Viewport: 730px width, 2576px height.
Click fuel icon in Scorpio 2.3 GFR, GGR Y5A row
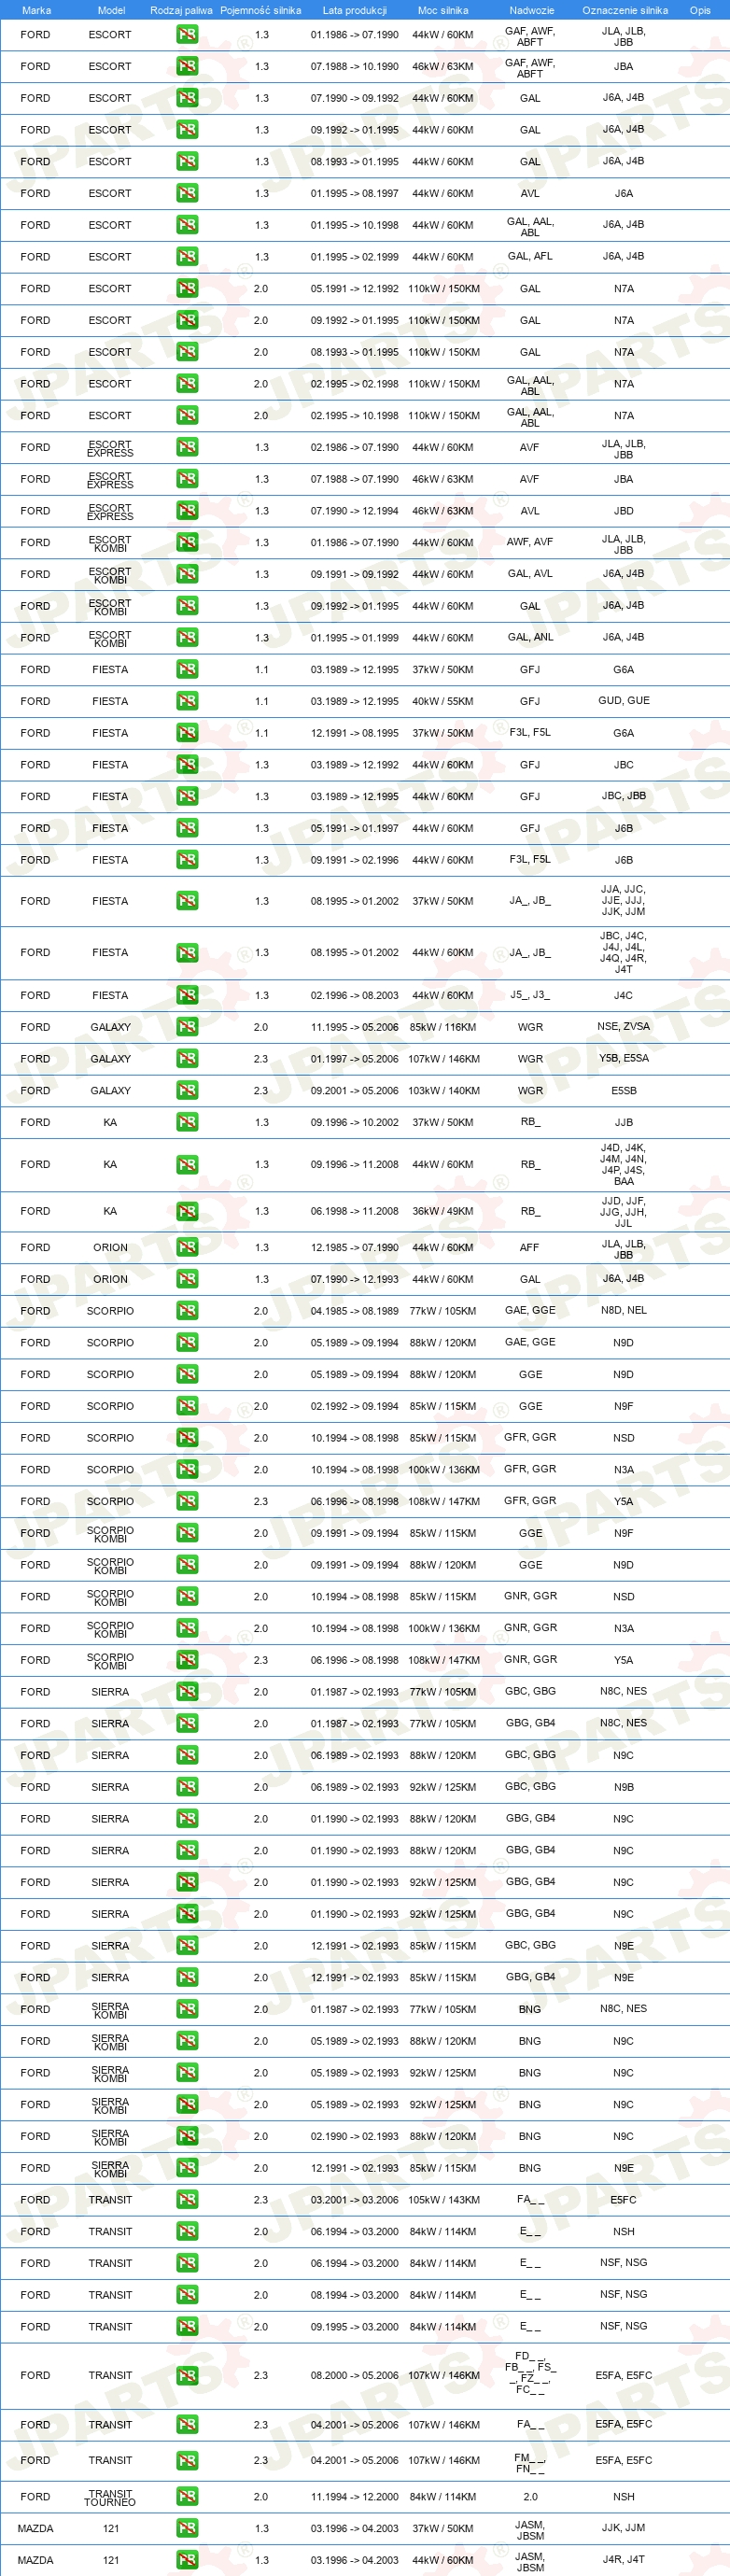(x=187, y=1501)
